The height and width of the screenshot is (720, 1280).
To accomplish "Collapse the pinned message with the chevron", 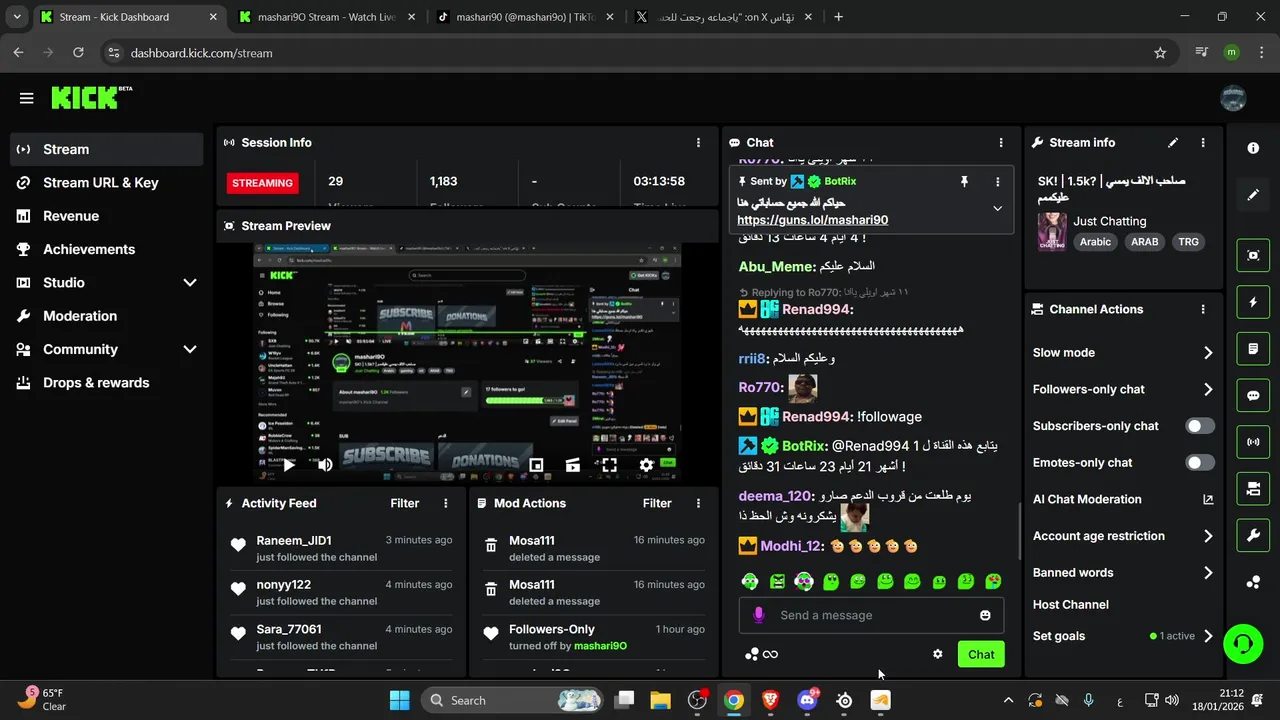I will pos(997,209).
